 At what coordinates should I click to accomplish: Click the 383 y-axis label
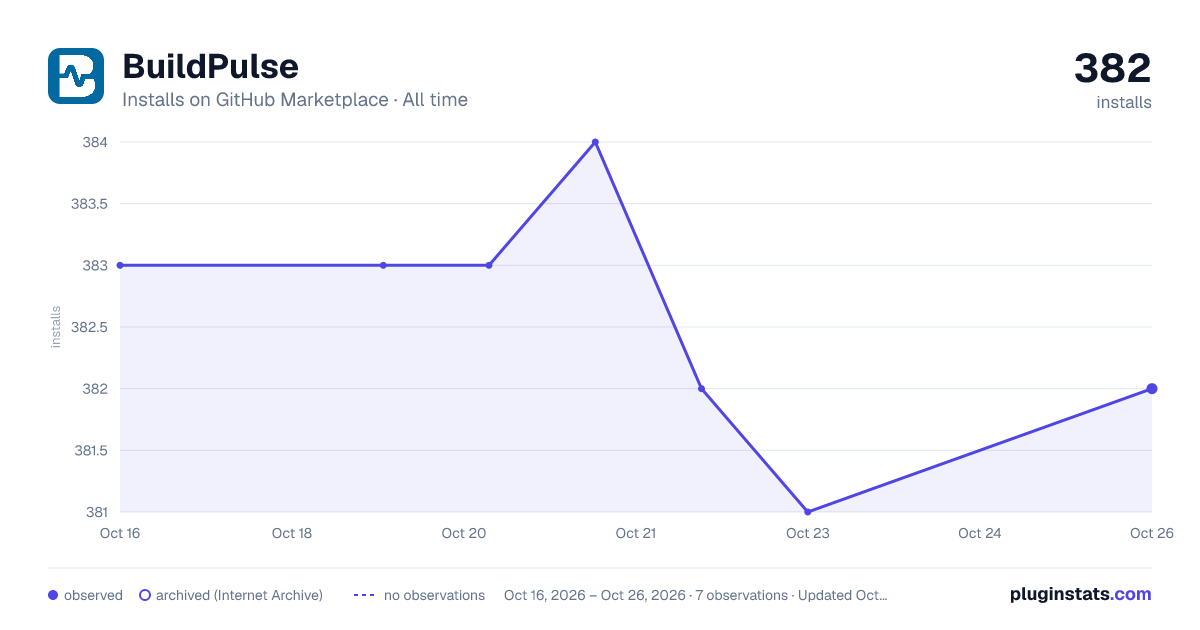tap(95, 265)
